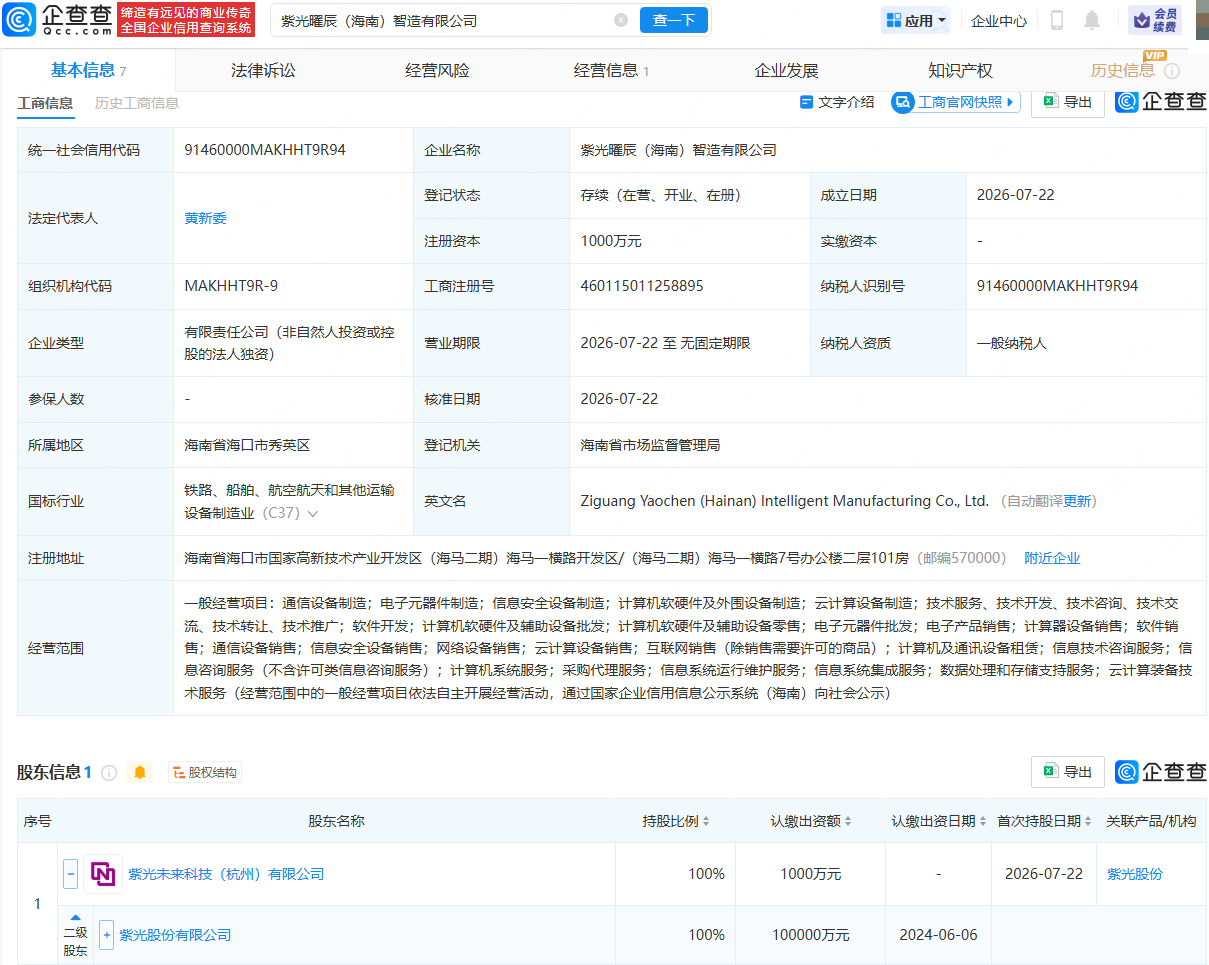1209x965 pixels.
Task: Open the 历史信息 VIP tab
Action: click(x=1122, y=70)
